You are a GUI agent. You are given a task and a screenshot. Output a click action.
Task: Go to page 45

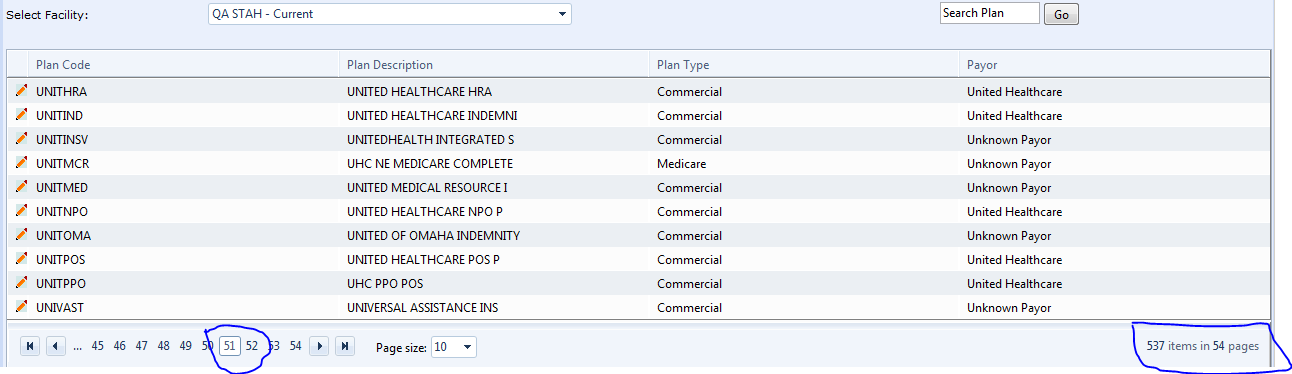tap(97, 346)
